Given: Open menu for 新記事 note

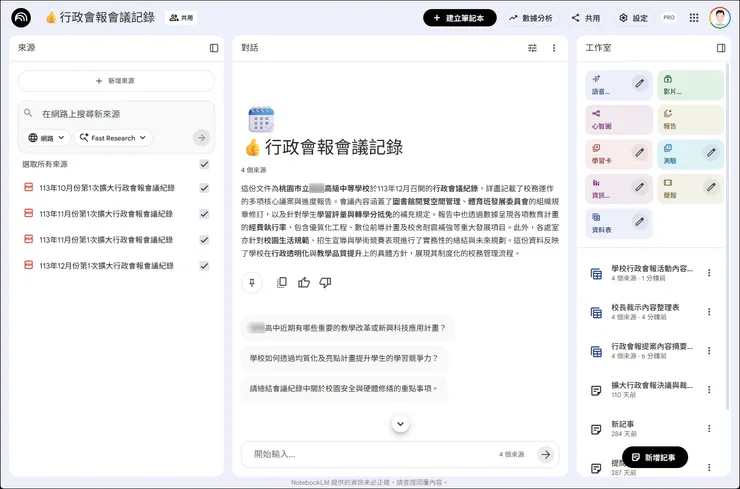Looking at the screenshot, I should click(x=709, y=428).
